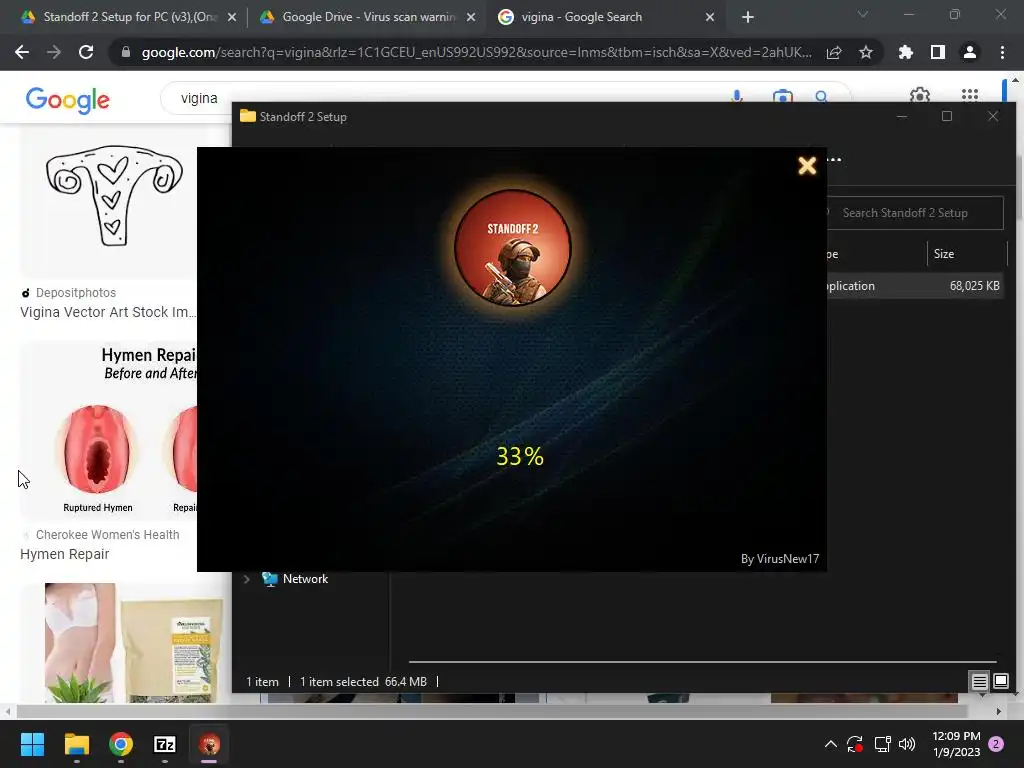Open Depositphotos source link
This screenshot has width=1024, height=768.
[x=76, y=293]
